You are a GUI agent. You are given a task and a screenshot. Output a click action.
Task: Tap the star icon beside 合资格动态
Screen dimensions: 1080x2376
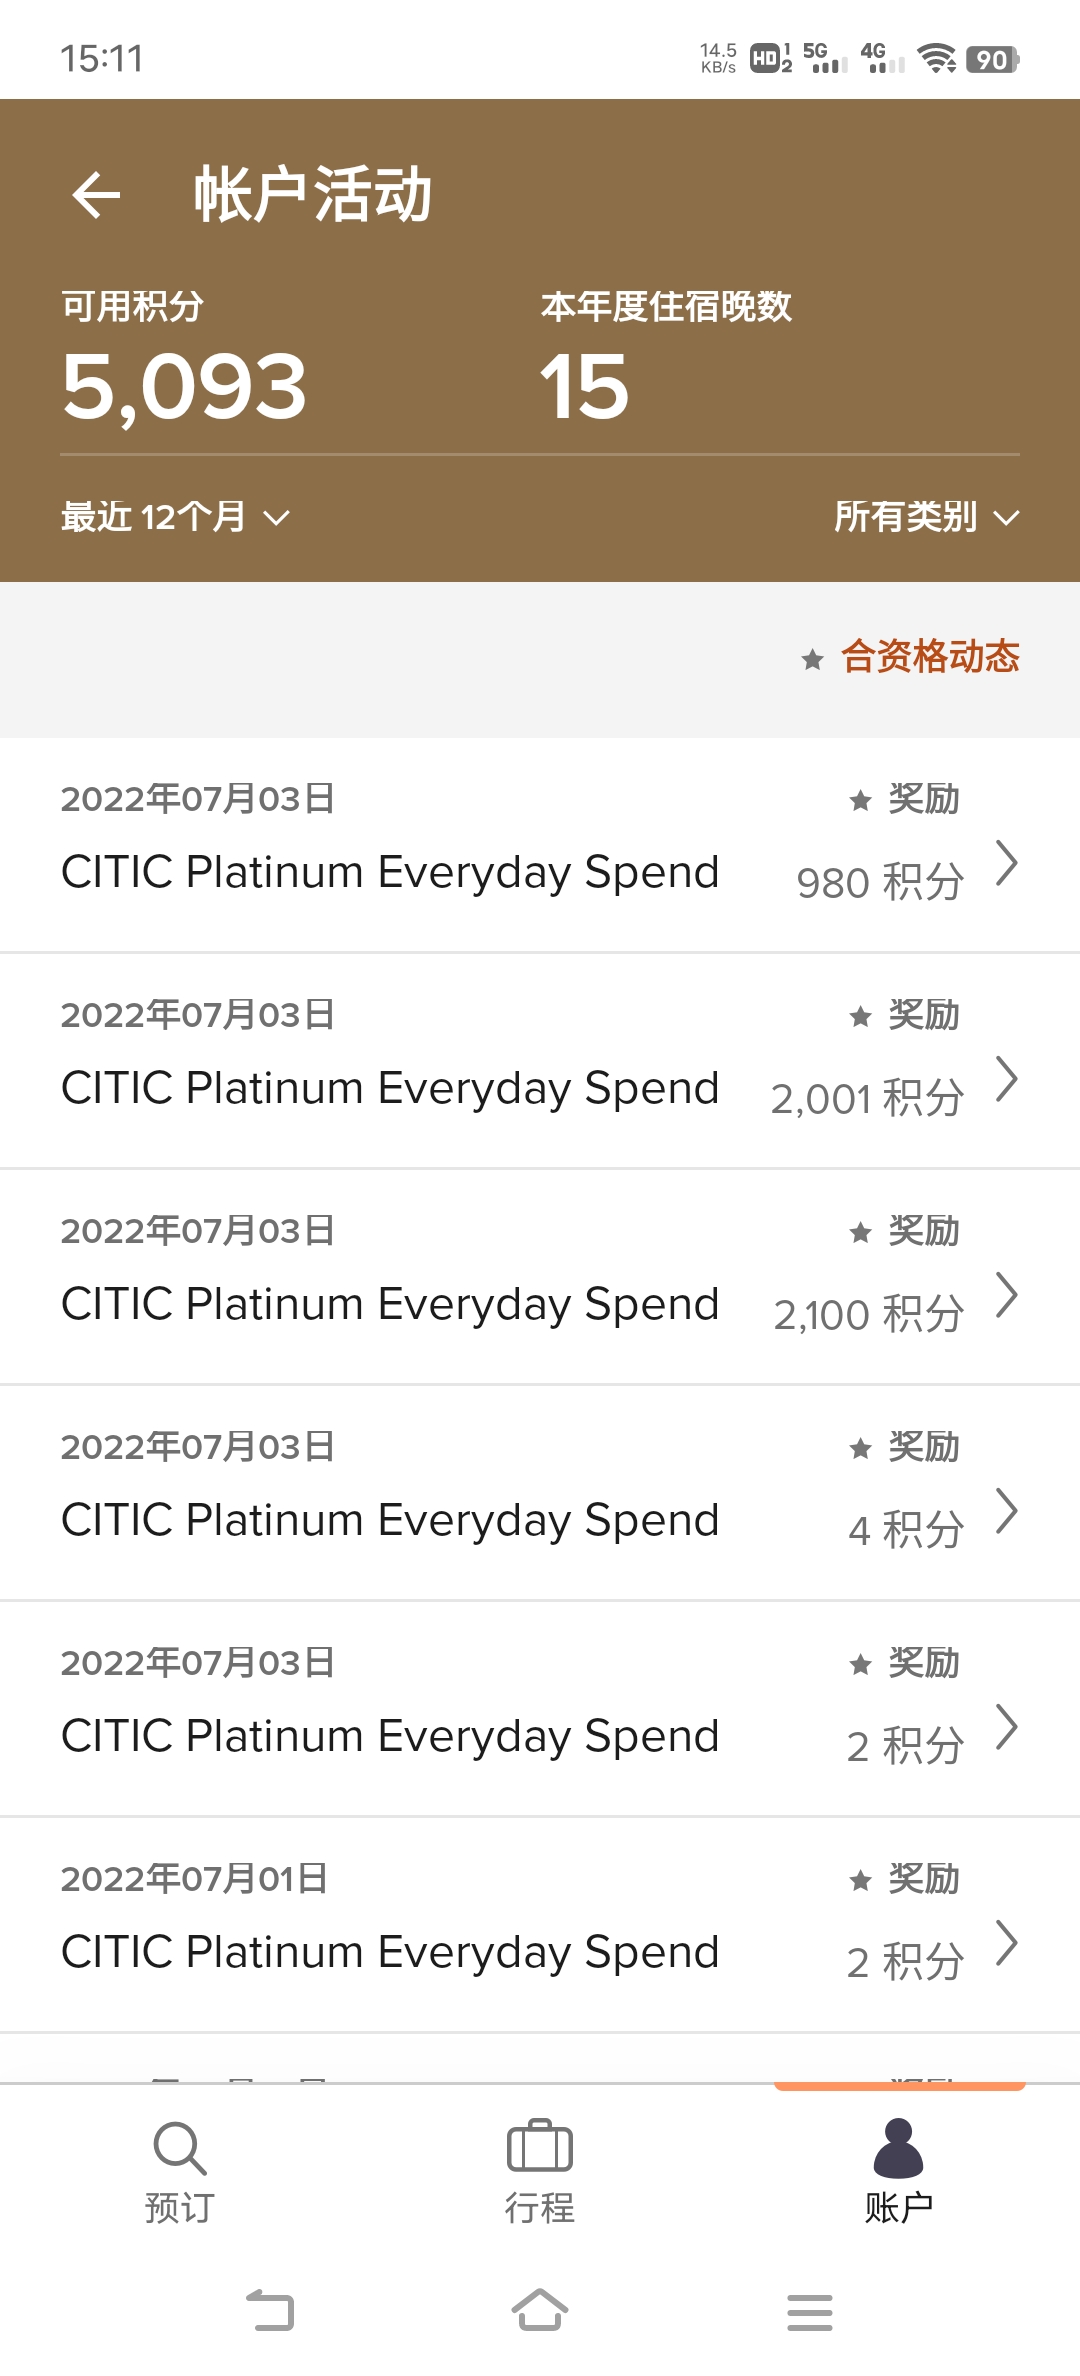pos(813,659)
